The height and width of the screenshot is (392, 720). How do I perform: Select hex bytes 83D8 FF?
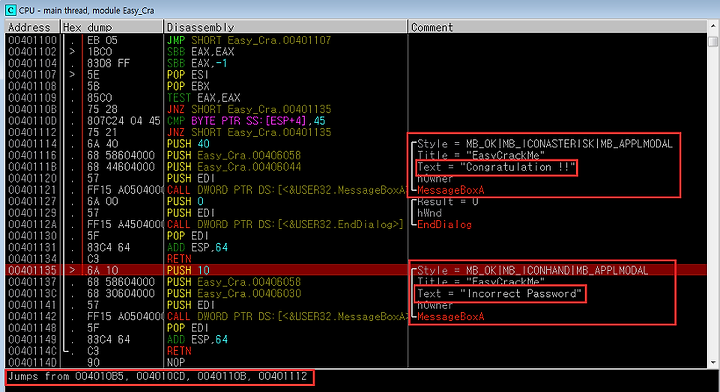click(x=108, y=63)
